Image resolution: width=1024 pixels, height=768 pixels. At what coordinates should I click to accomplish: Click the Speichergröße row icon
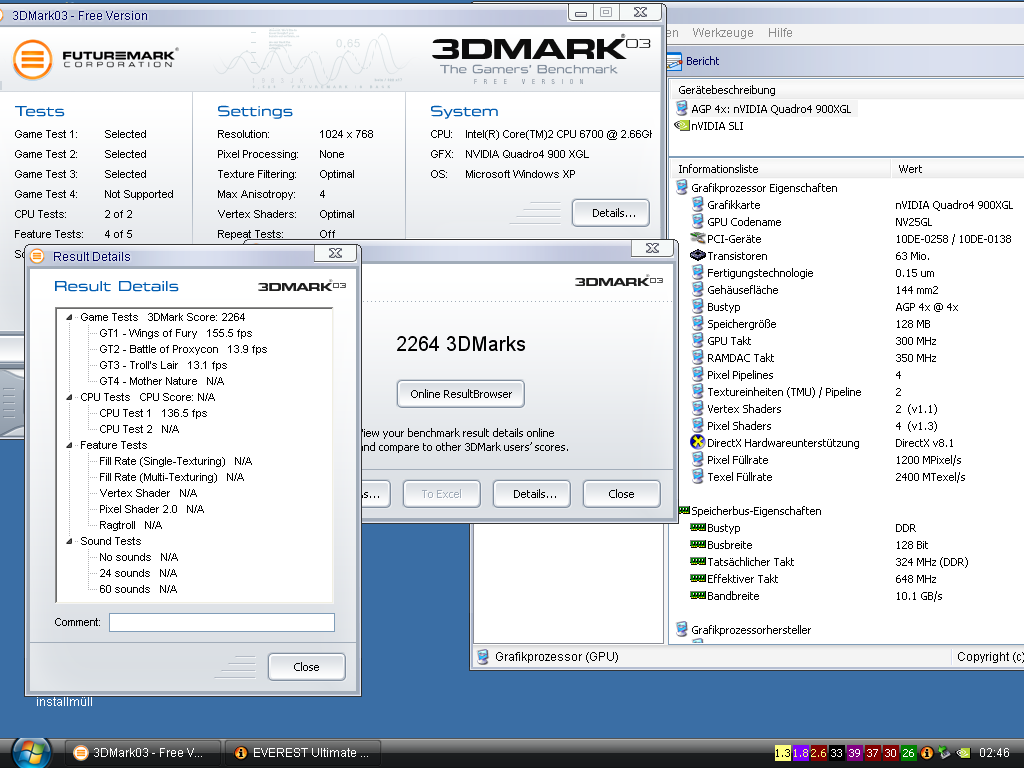pos(697,323)
